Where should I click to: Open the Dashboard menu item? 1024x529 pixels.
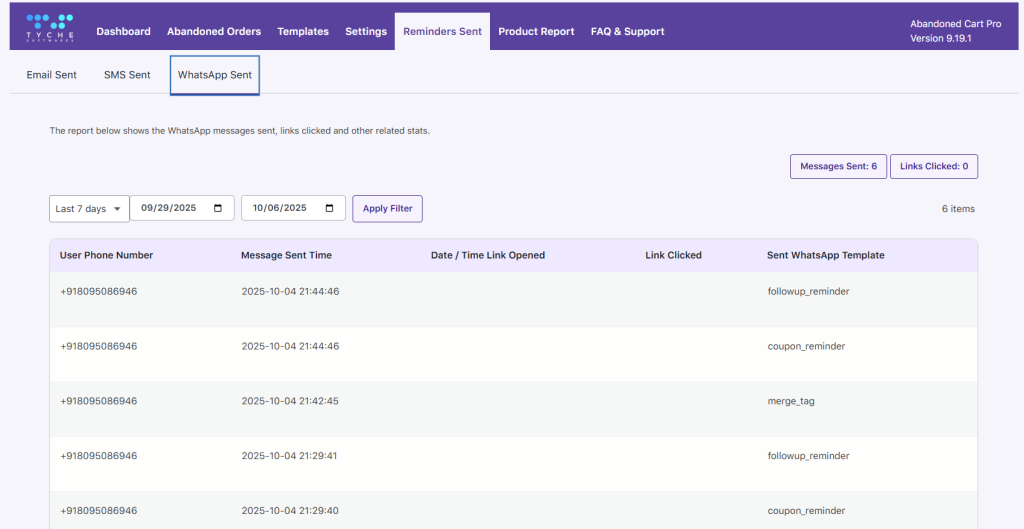point(123,32)
